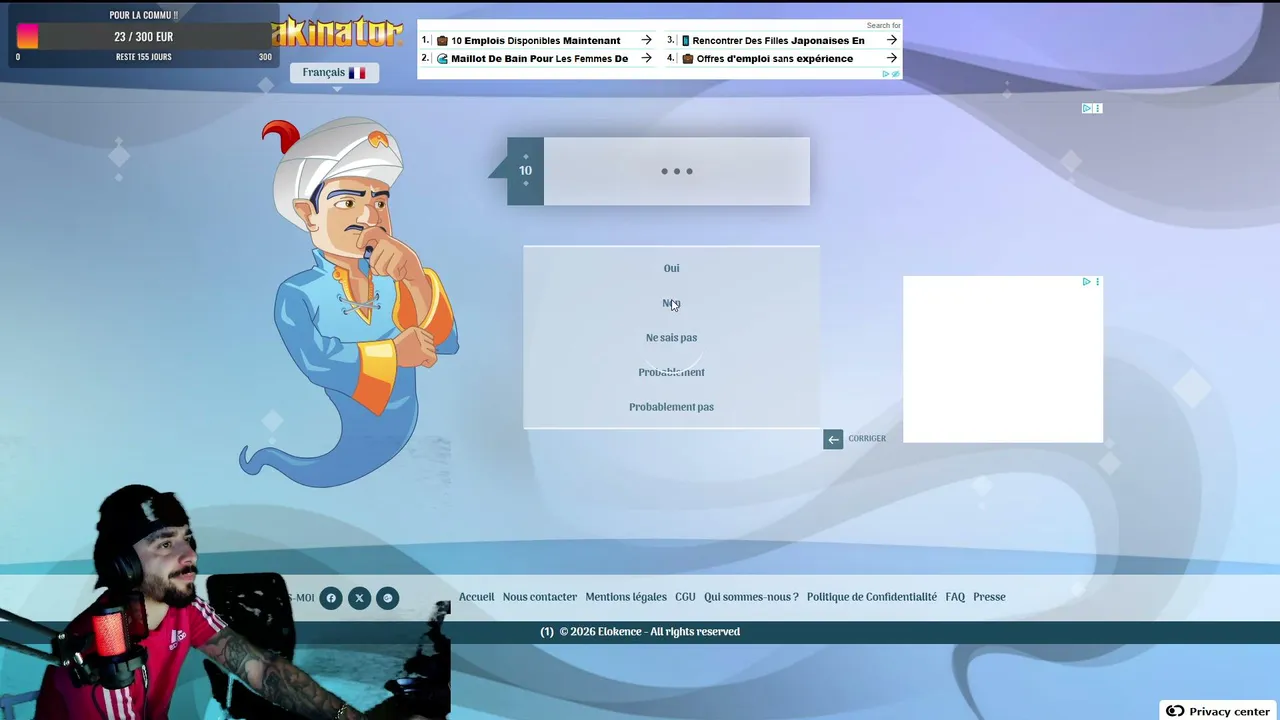Open the Facebook social icon
Image resolution: width=1280 pixels, height=720 pixels.
(x=331, y=598)
